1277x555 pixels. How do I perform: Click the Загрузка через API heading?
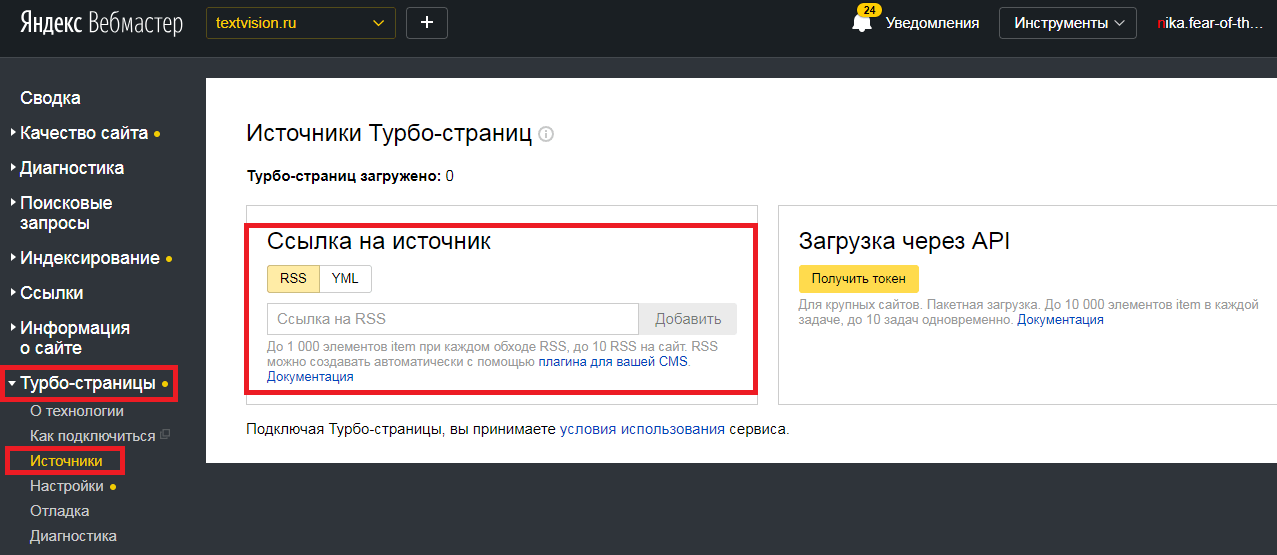pyautogui.click(x=905, y=241)
